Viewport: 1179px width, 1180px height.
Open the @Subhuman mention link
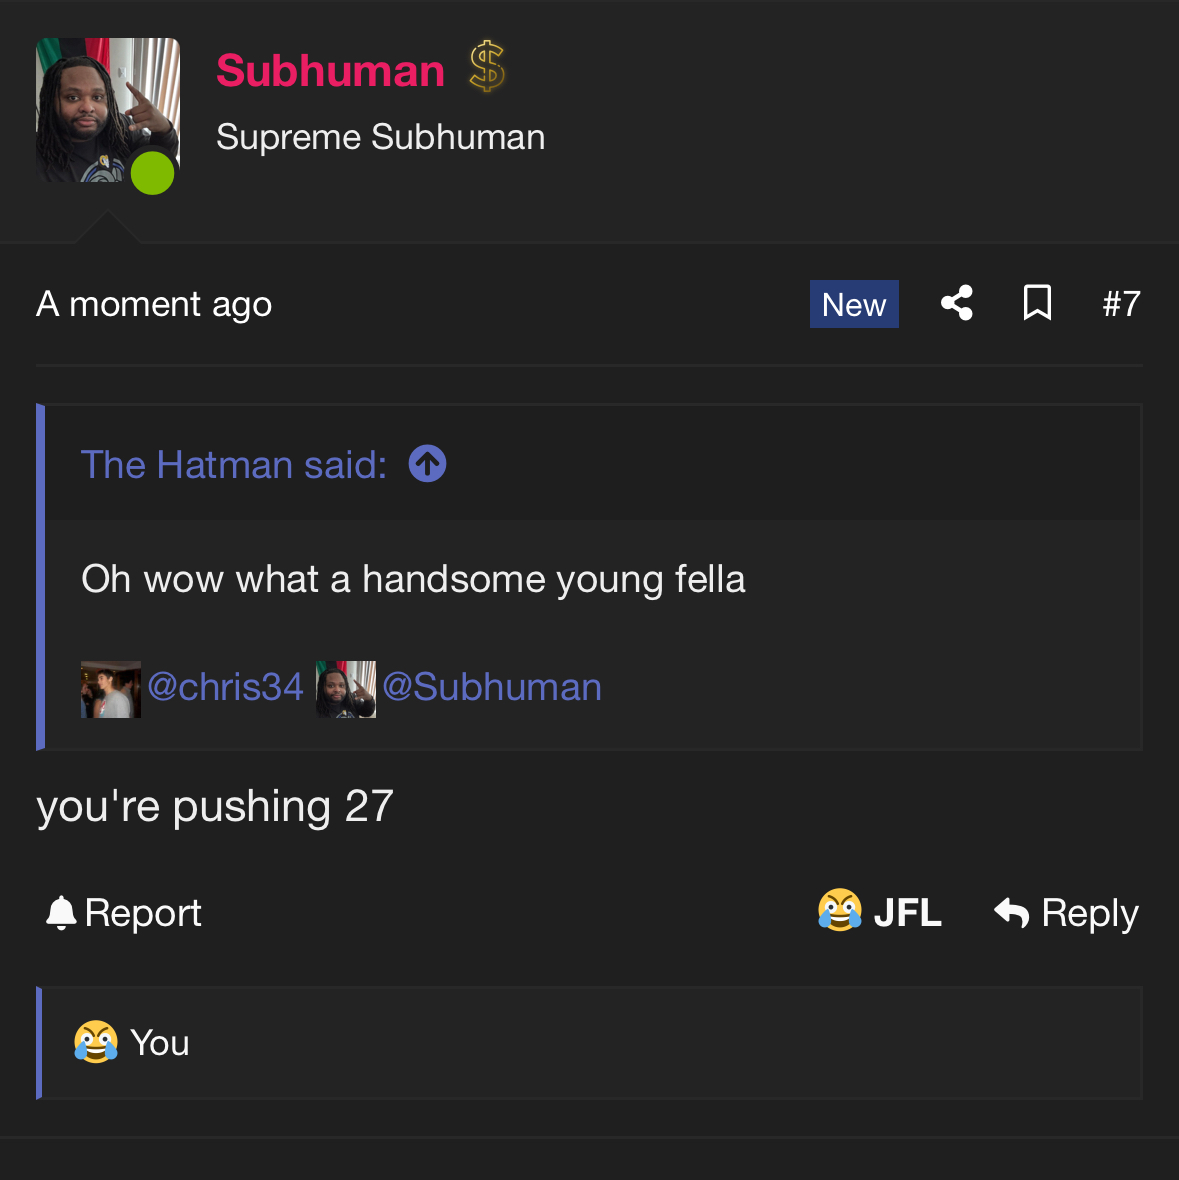(492, 686)
